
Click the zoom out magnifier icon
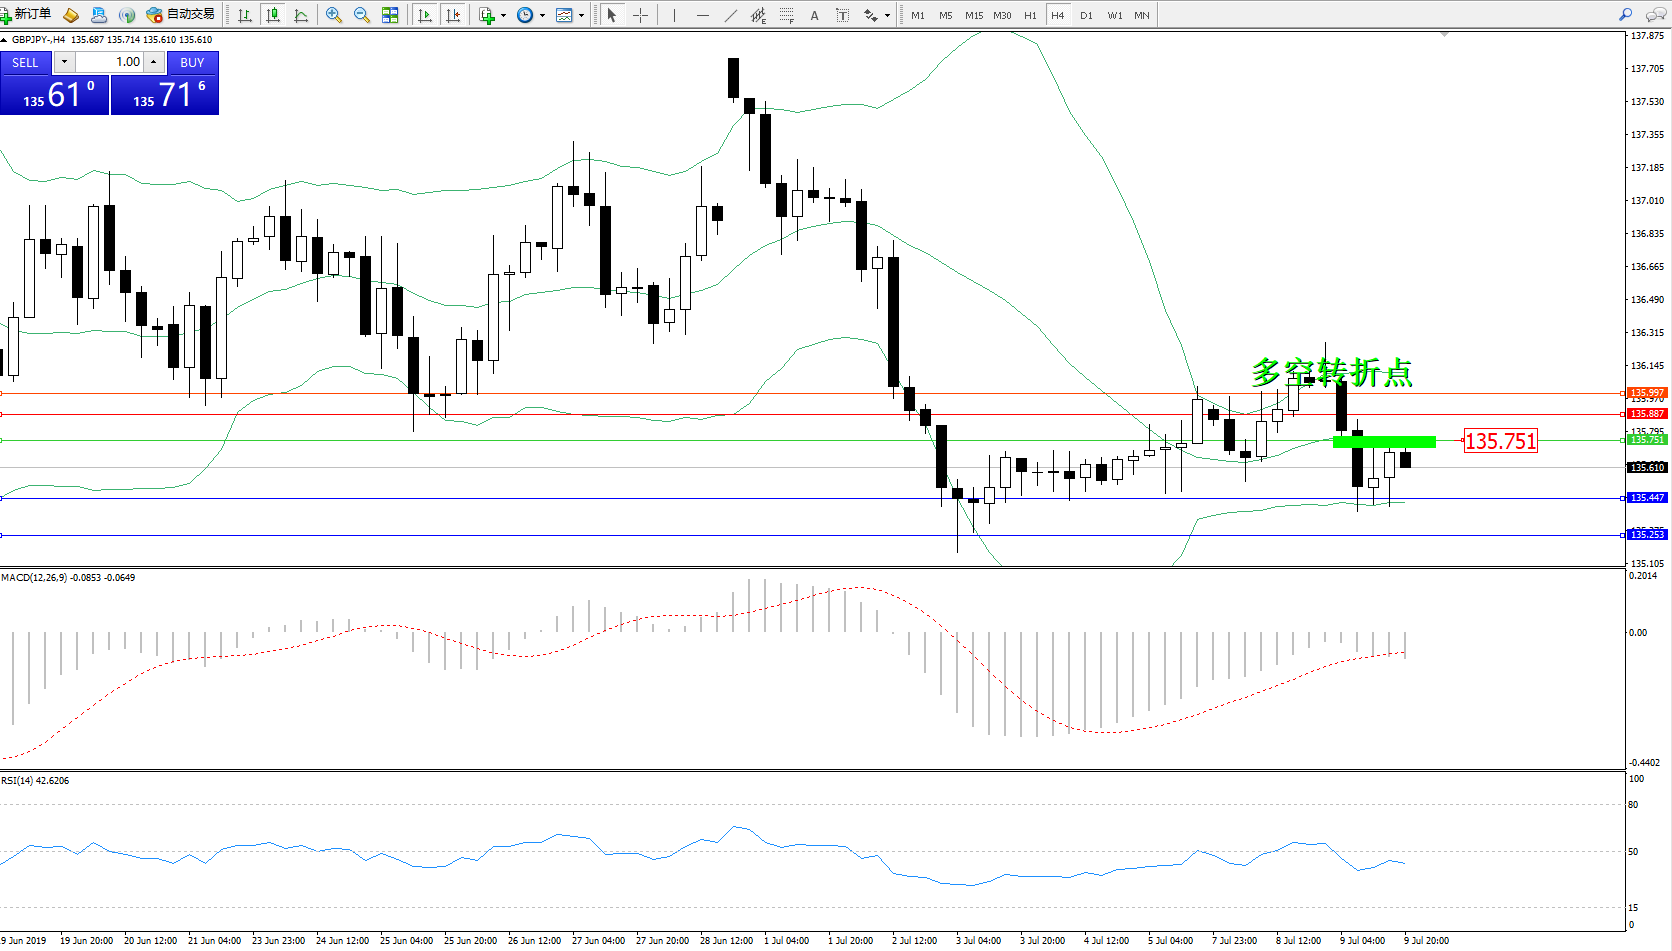362,15
